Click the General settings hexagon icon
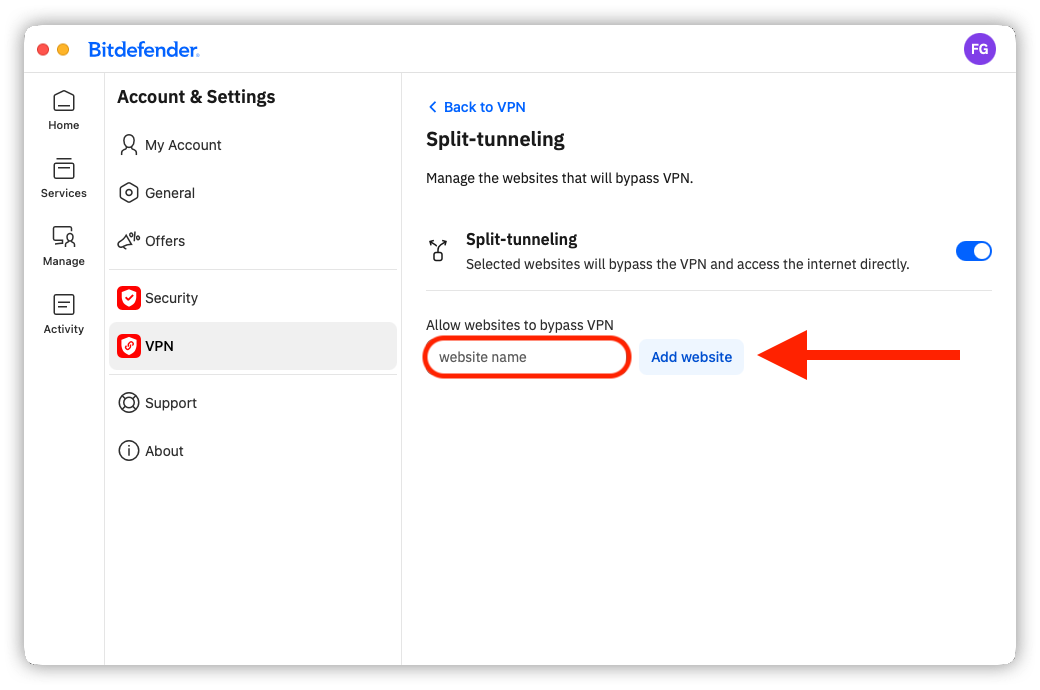The width and height of the screenshot is (1040, 690). 129,192
